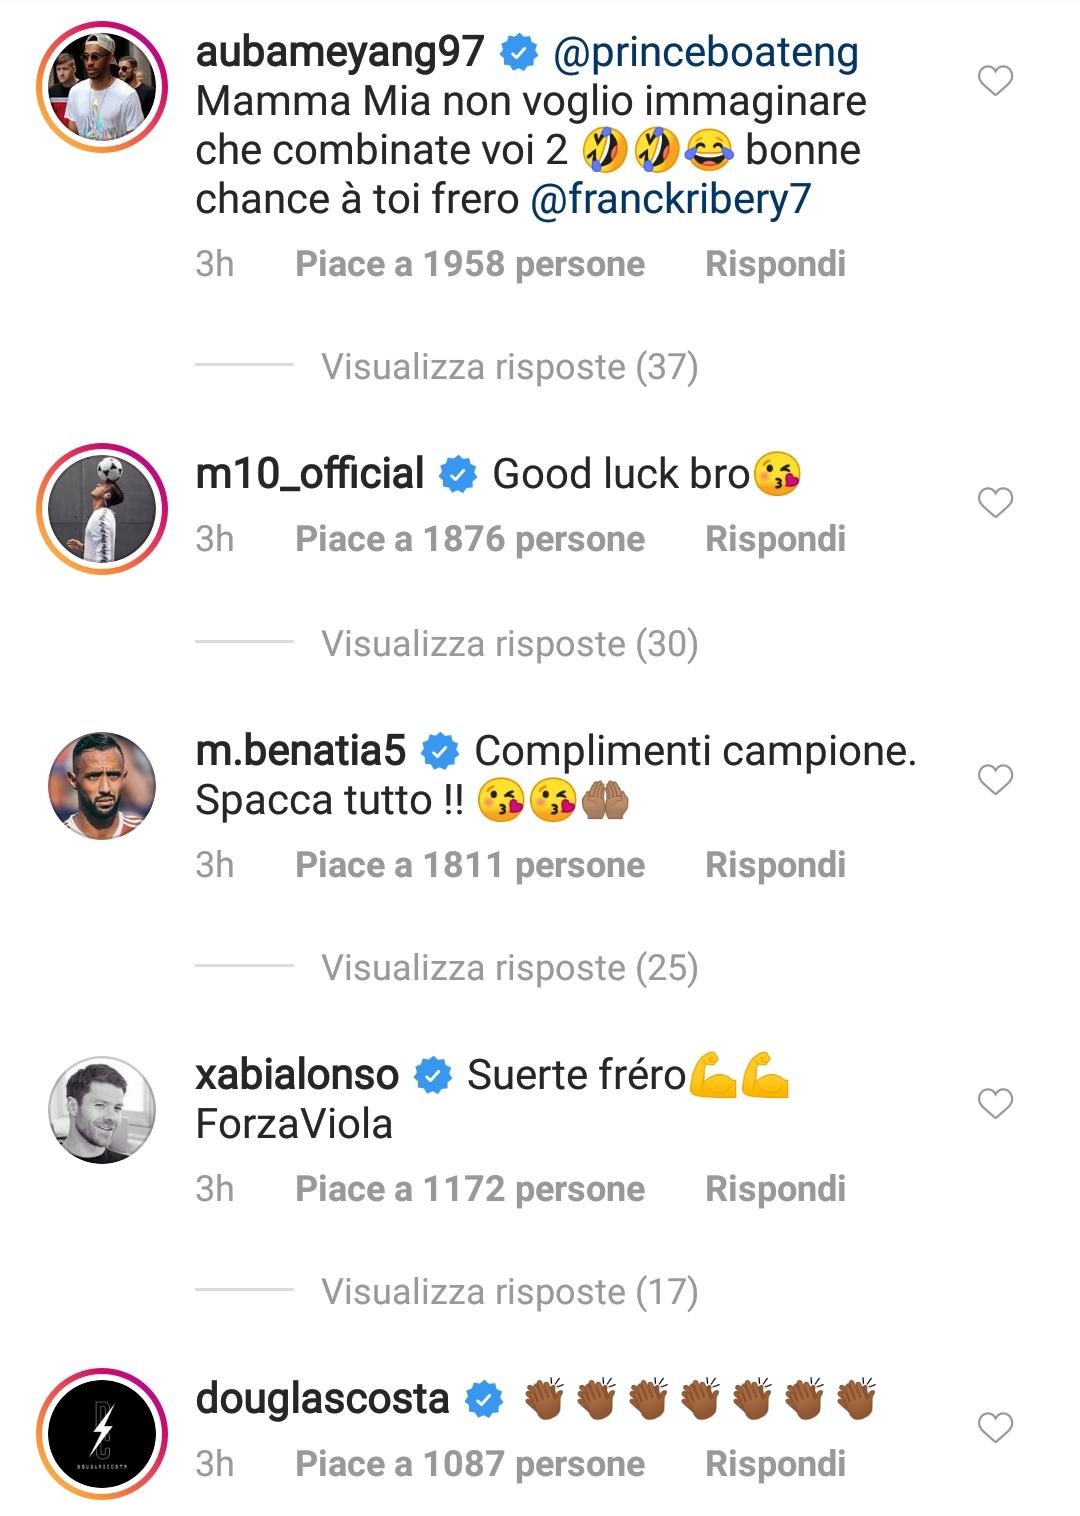This screenshot has width=1080, height=1516.
Task: Reply to the aubameyang97 comment
Action: click(x=775, y=264)
